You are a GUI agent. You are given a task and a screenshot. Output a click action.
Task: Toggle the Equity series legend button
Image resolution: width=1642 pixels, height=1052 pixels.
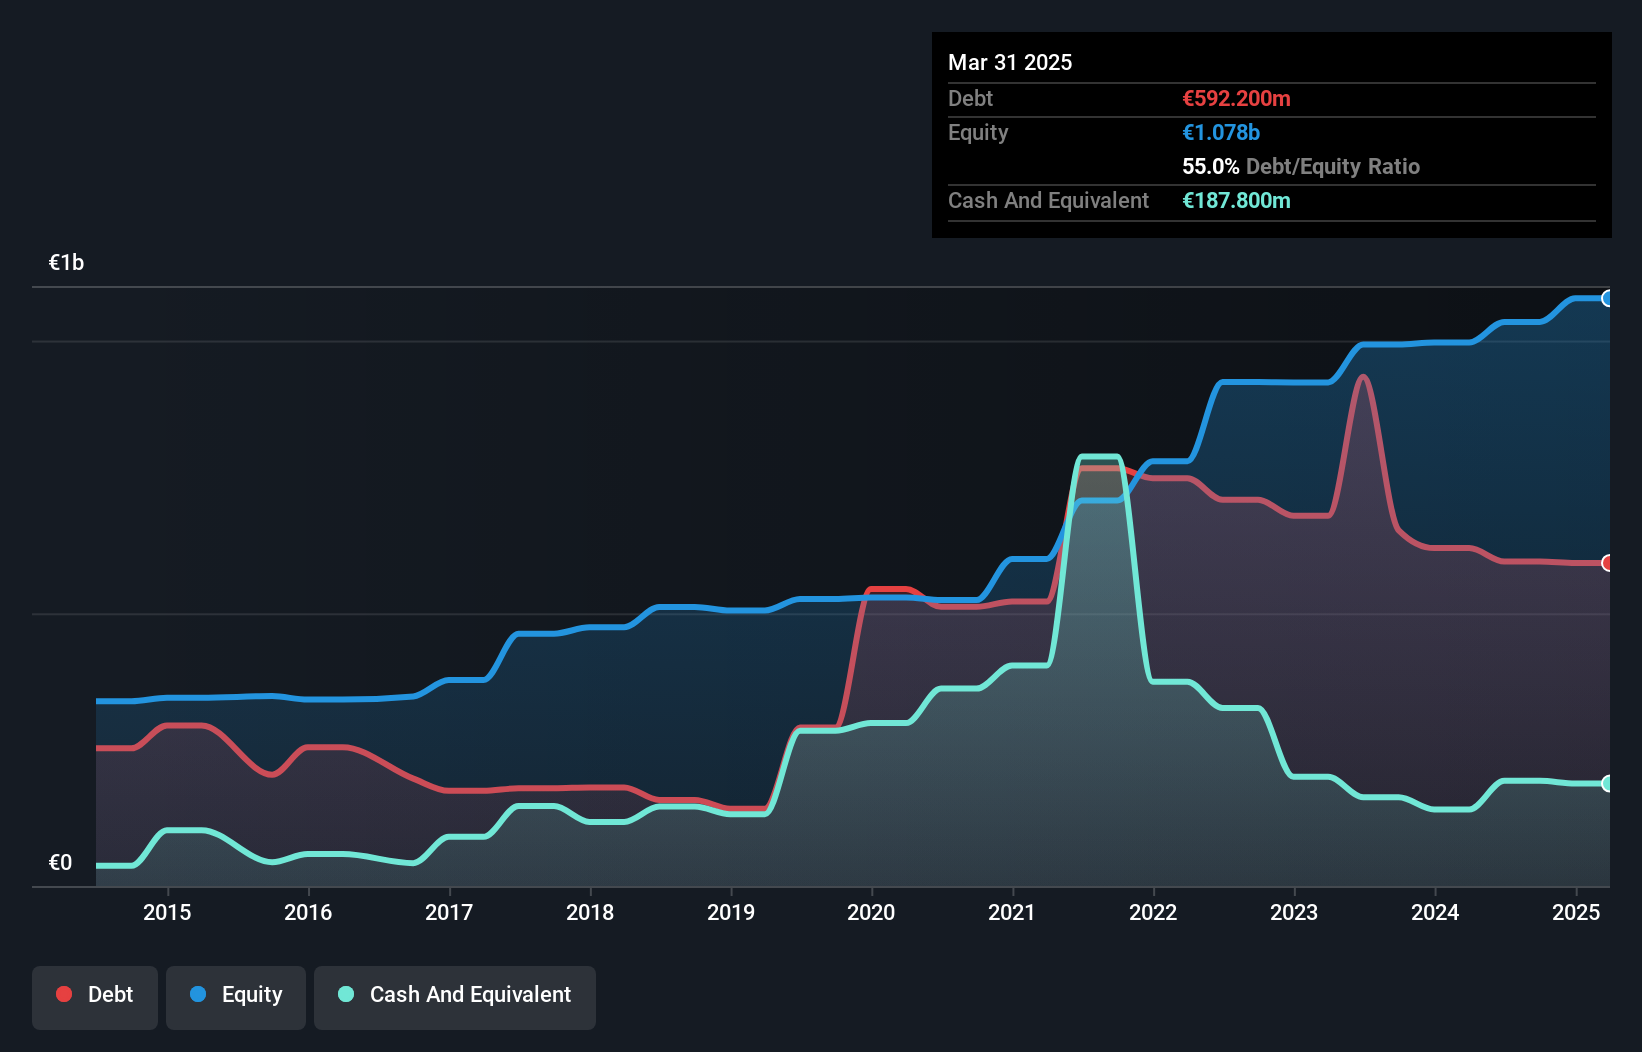point(236,997)
